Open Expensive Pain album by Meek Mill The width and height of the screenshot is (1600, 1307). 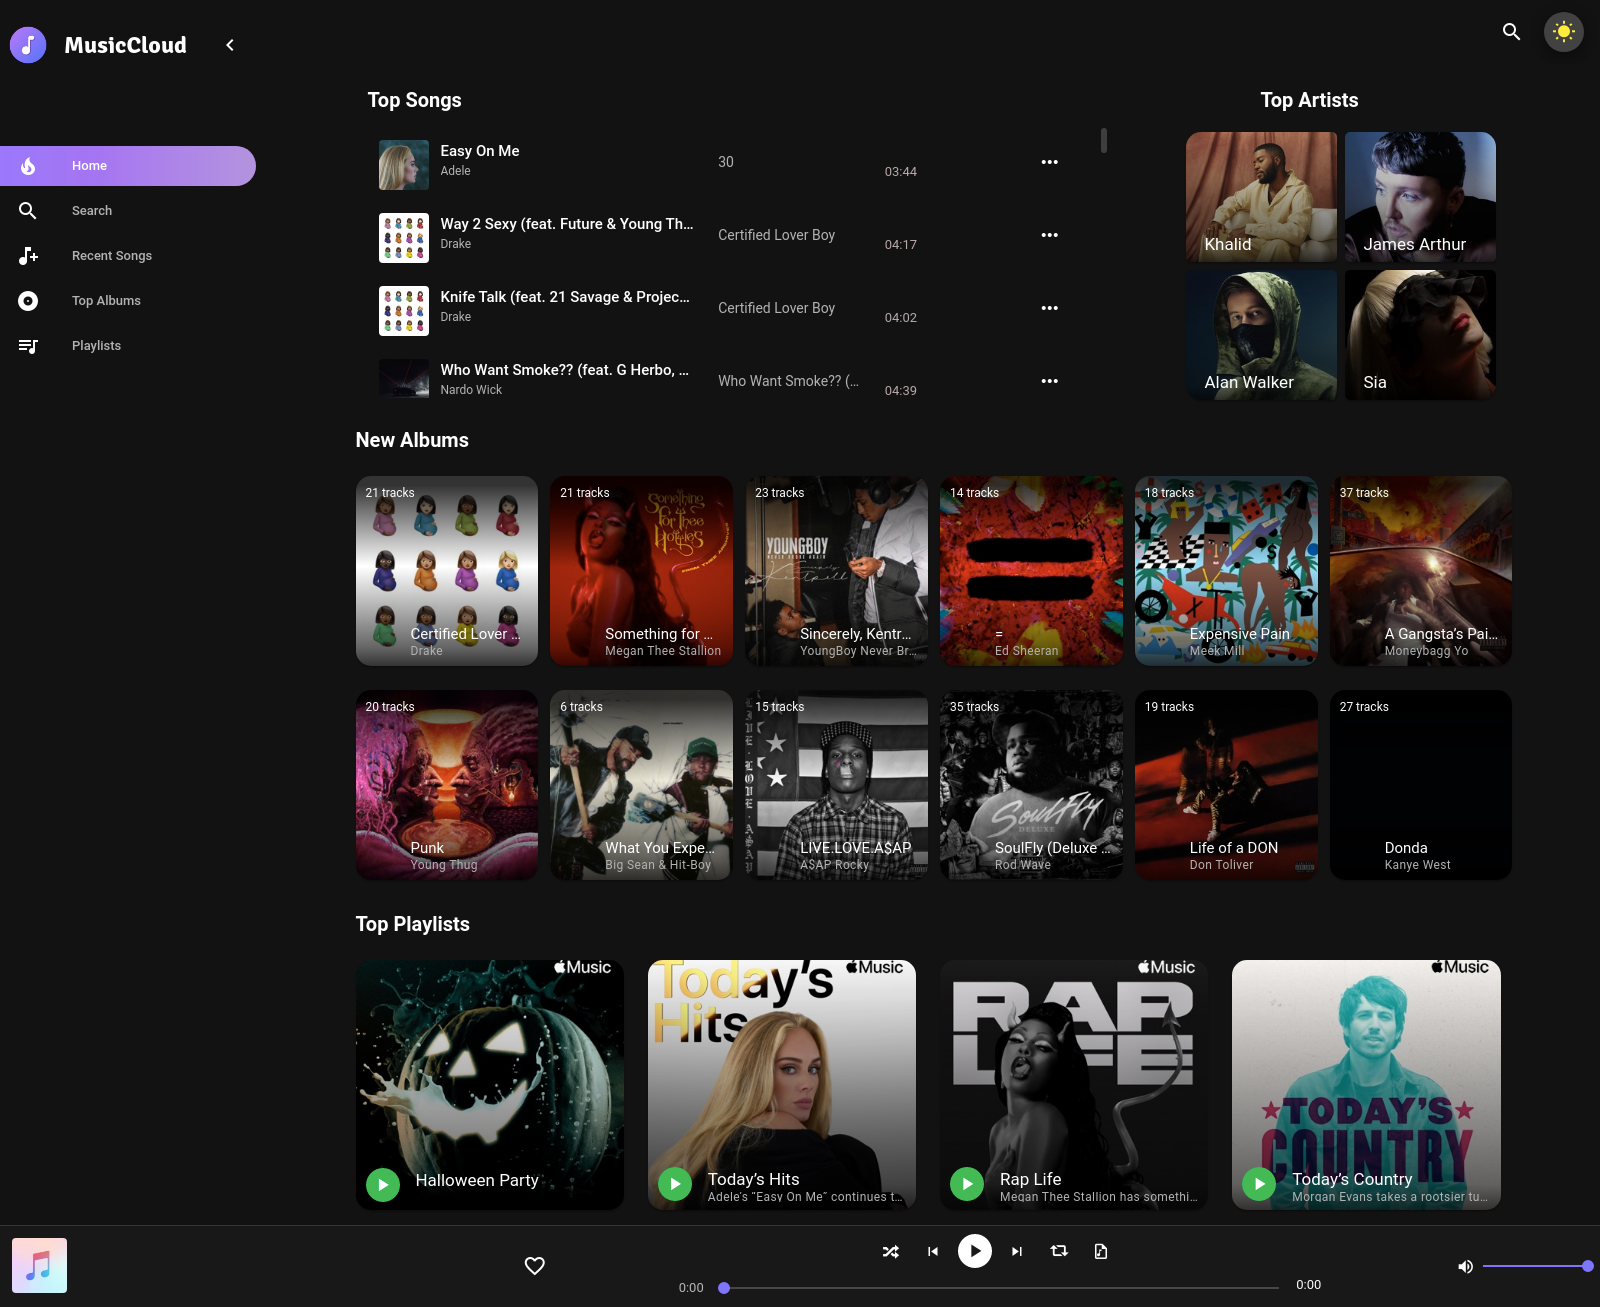[x=1226, y=571]
